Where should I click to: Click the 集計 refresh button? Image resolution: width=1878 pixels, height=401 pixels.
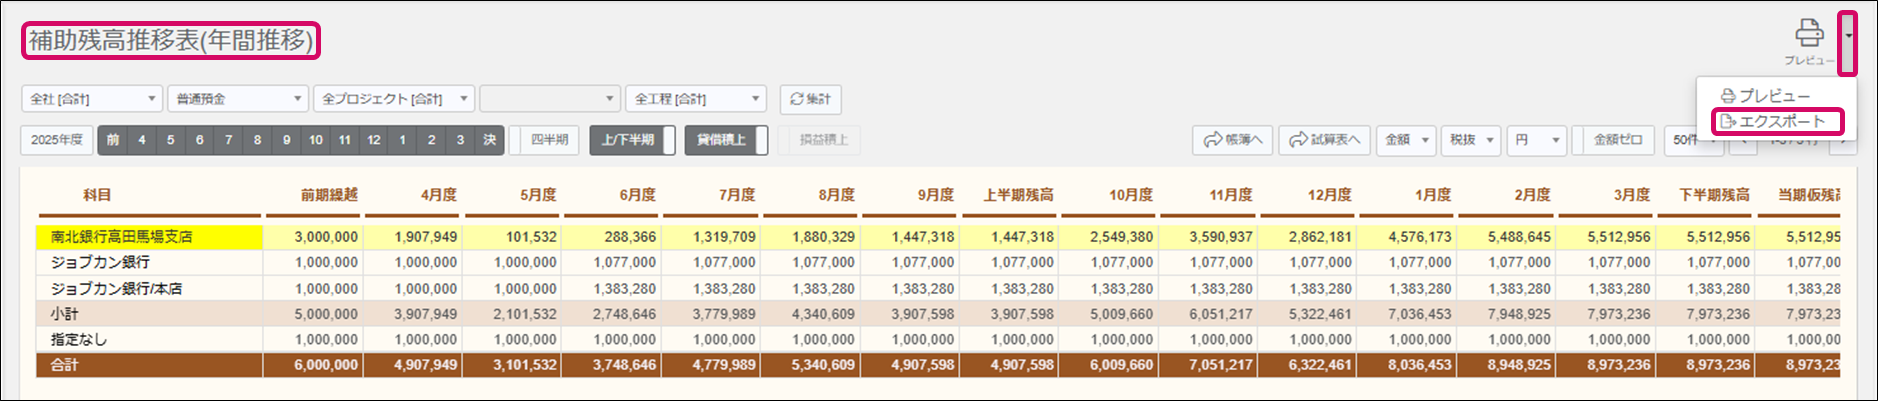[x=810, y=99]
